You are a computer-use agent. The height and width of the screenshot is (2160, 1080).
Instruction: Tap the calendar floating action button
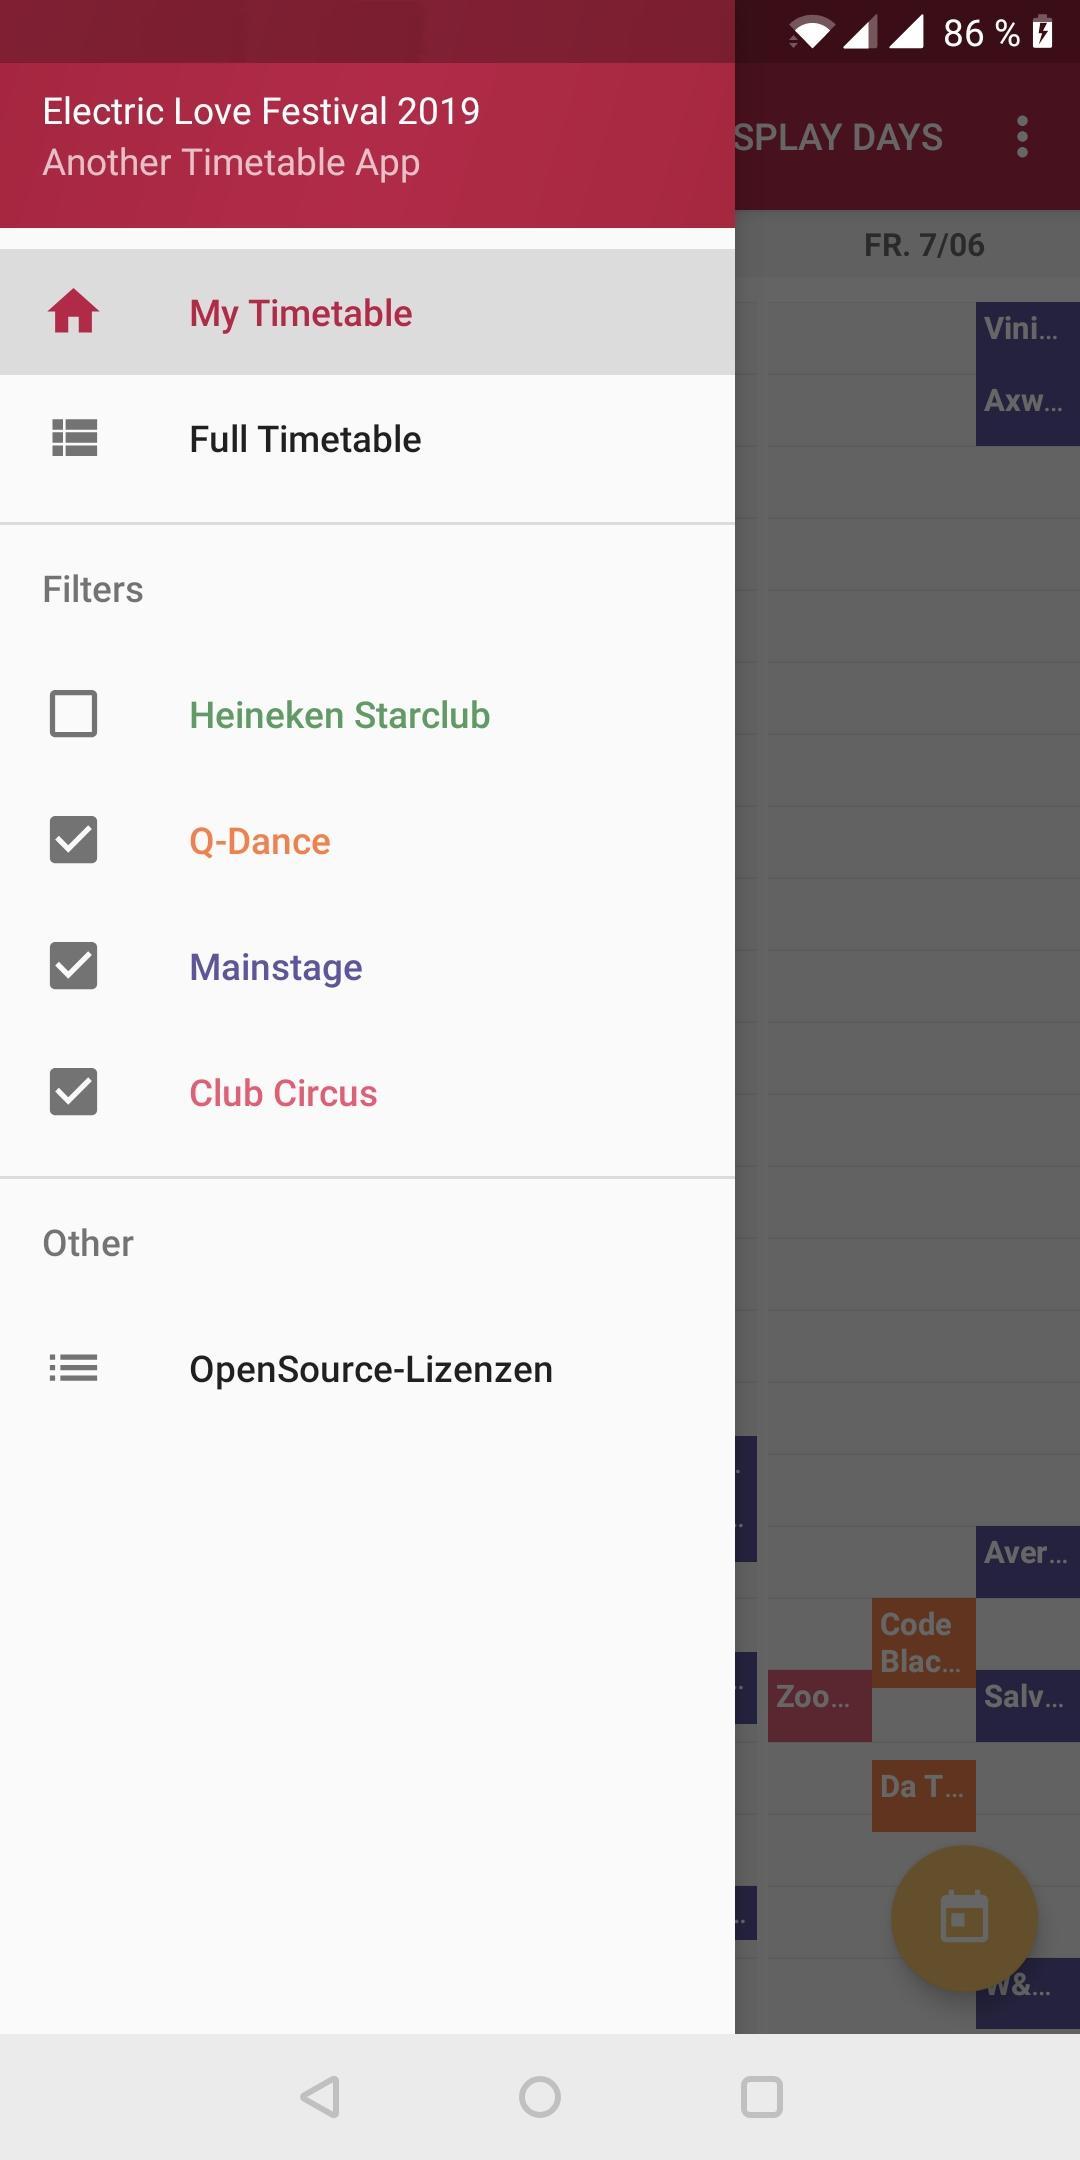(x=964, y=1918)
